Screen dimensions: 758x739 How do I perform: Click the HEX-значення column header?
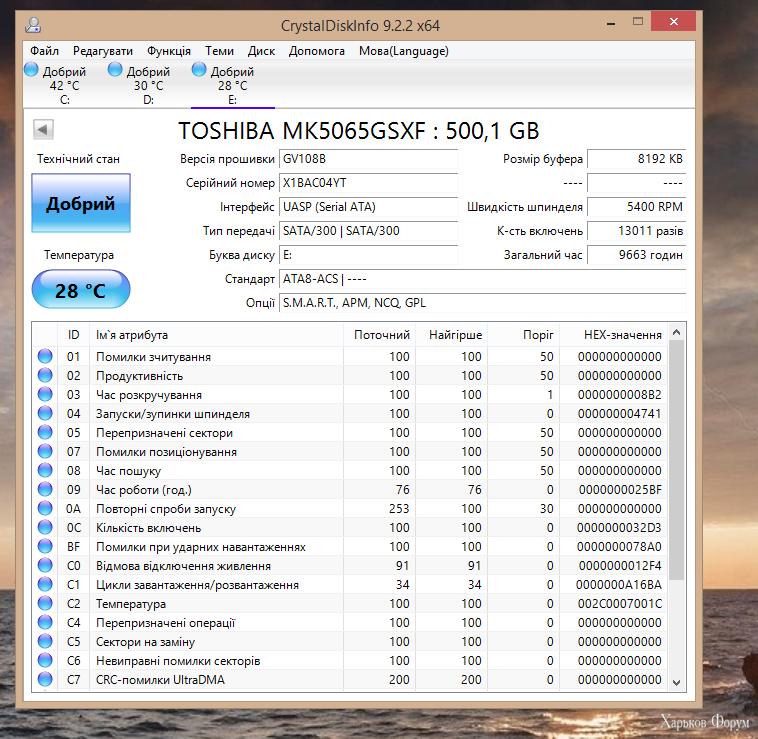[614, 334]
